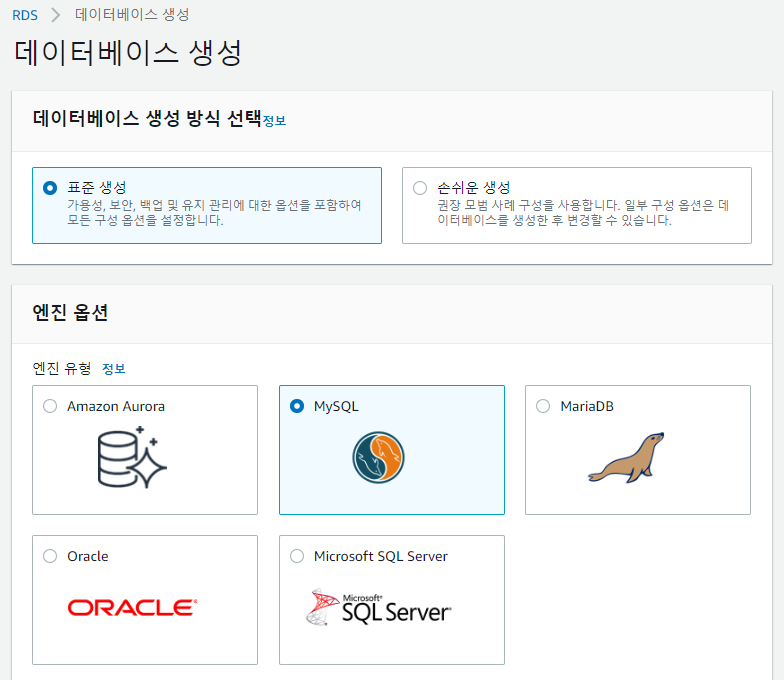The height and width of the screenshot is (680, 784).
Task: Click the Microsoft SQL Server label text
Action: pyautogui.click(x=381, y=556)
